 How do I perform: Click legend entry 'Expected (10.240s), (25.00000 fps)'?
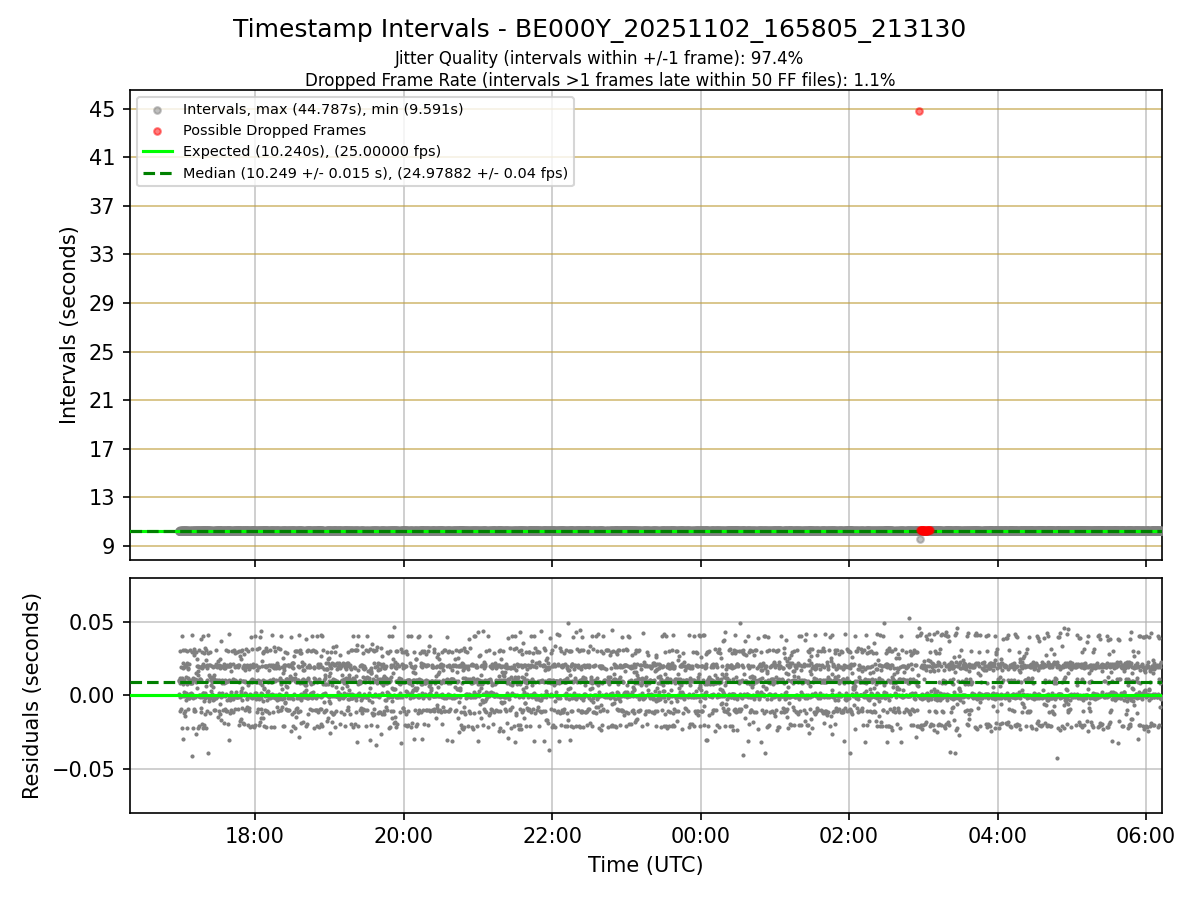coord(312,151)
